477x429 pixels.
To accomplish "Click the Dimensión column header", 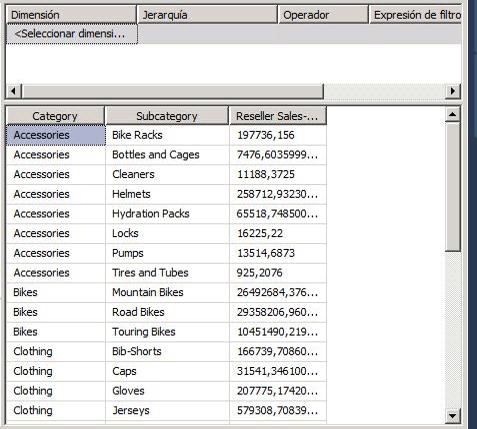I will pos(71,15).
